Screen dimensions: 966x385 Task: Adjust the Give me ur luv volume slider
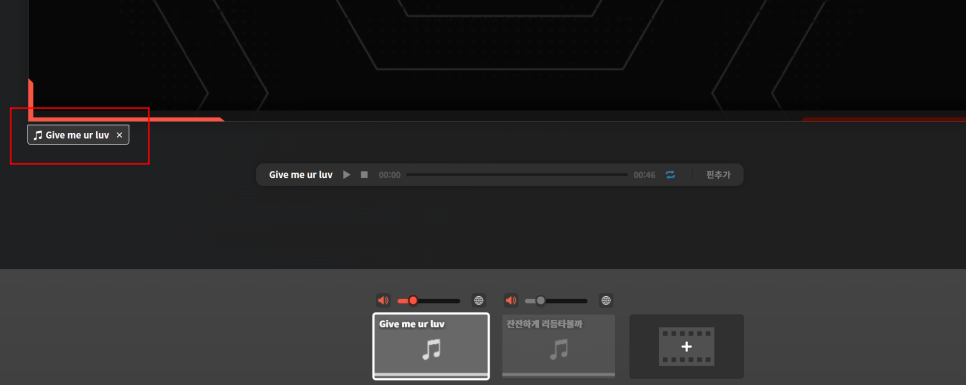tap(429, 301)
